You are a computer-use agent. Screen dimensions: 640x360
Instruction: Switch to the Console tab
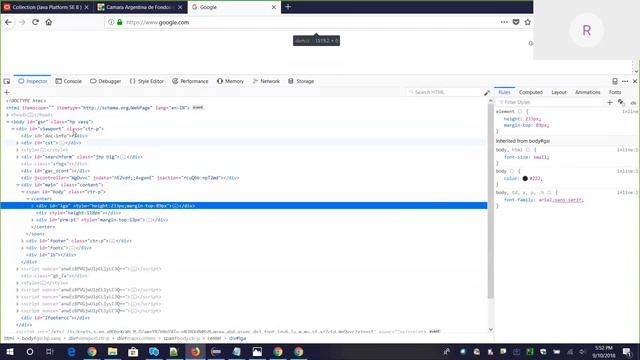(69, 81)
